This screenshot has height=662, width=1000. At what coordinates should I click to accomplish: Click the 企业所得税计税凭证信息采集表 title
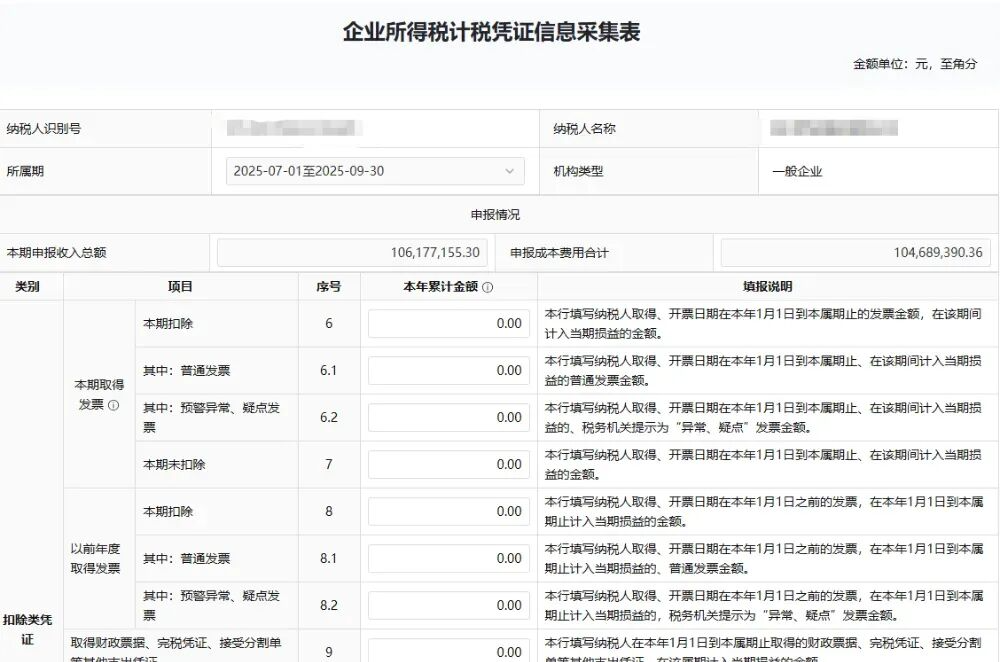pyautogui.click(x=492, y=32)
